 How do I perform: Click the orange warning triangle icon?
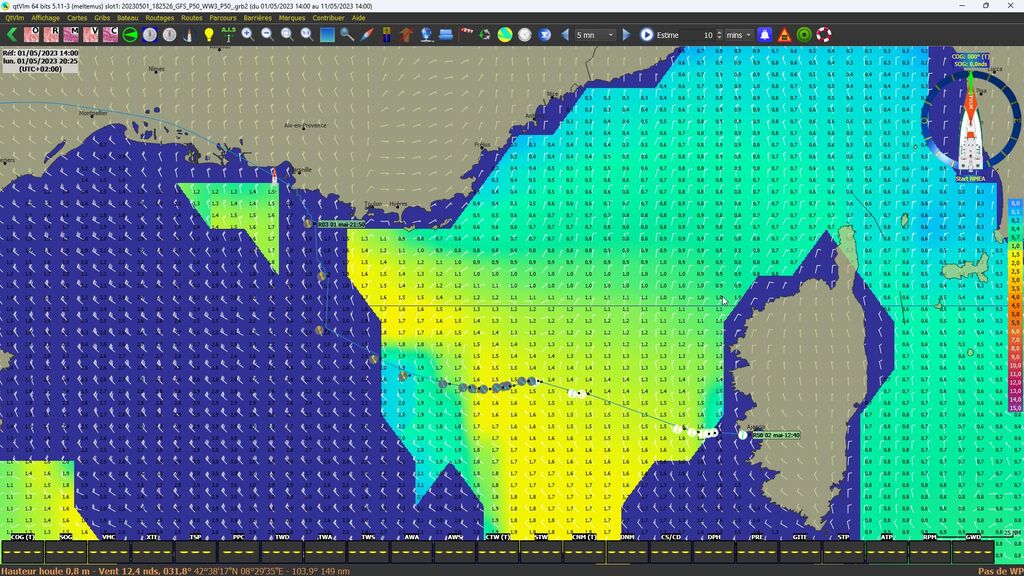[784, 35]
